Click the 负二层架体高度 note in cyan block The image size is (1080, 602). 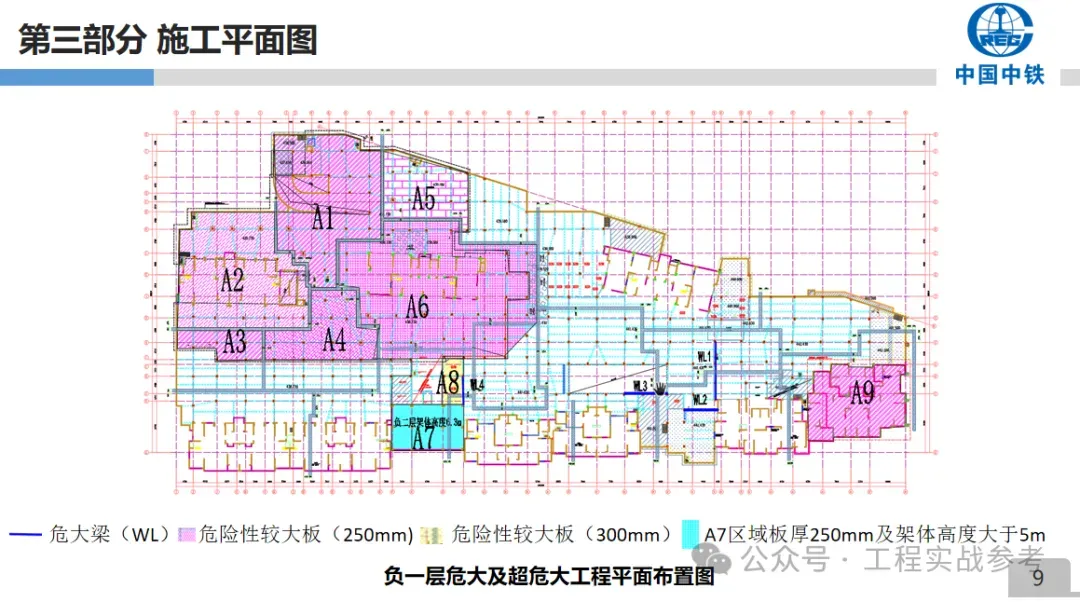coord(427,422)
